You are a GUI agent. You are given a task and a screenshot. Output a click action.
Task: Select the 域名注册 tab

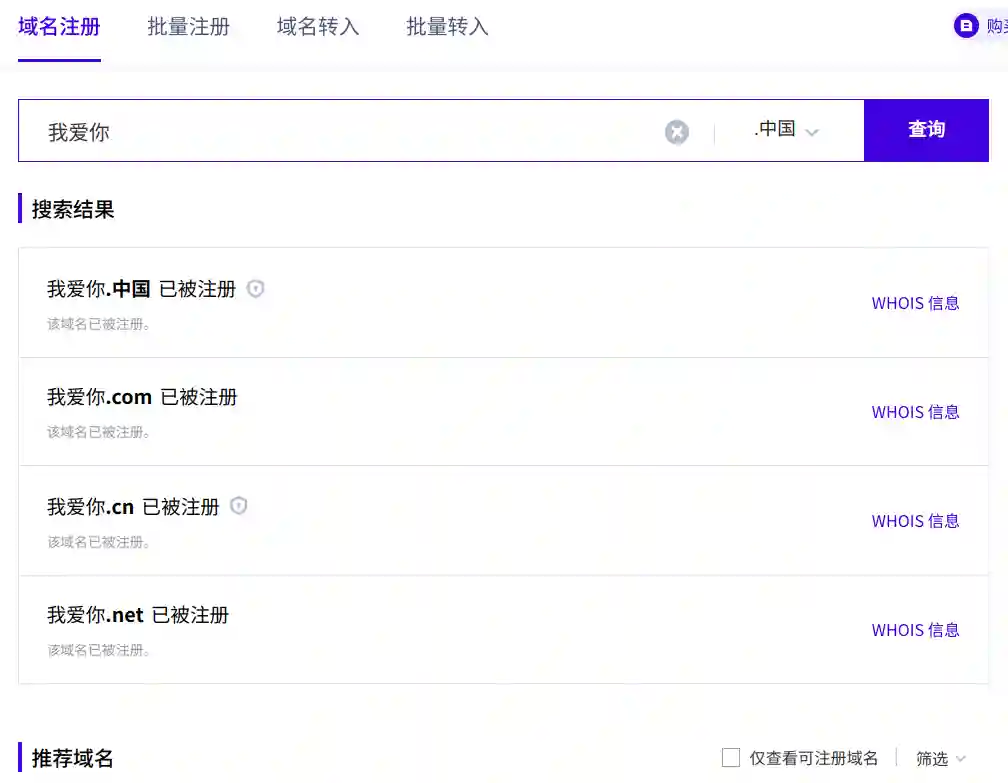tap(59, 29)
